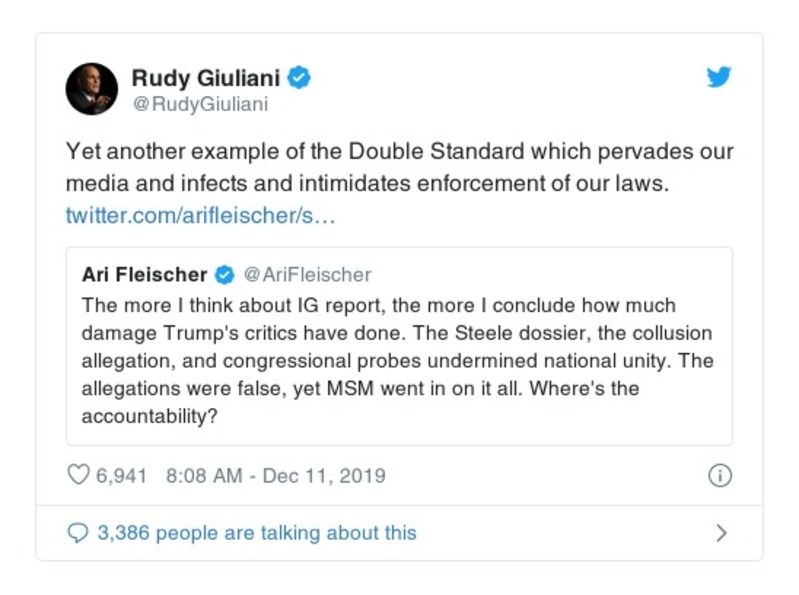Open the Rudy Giuliani display name link
Screen dimensions: 799x595
[206, 77]
